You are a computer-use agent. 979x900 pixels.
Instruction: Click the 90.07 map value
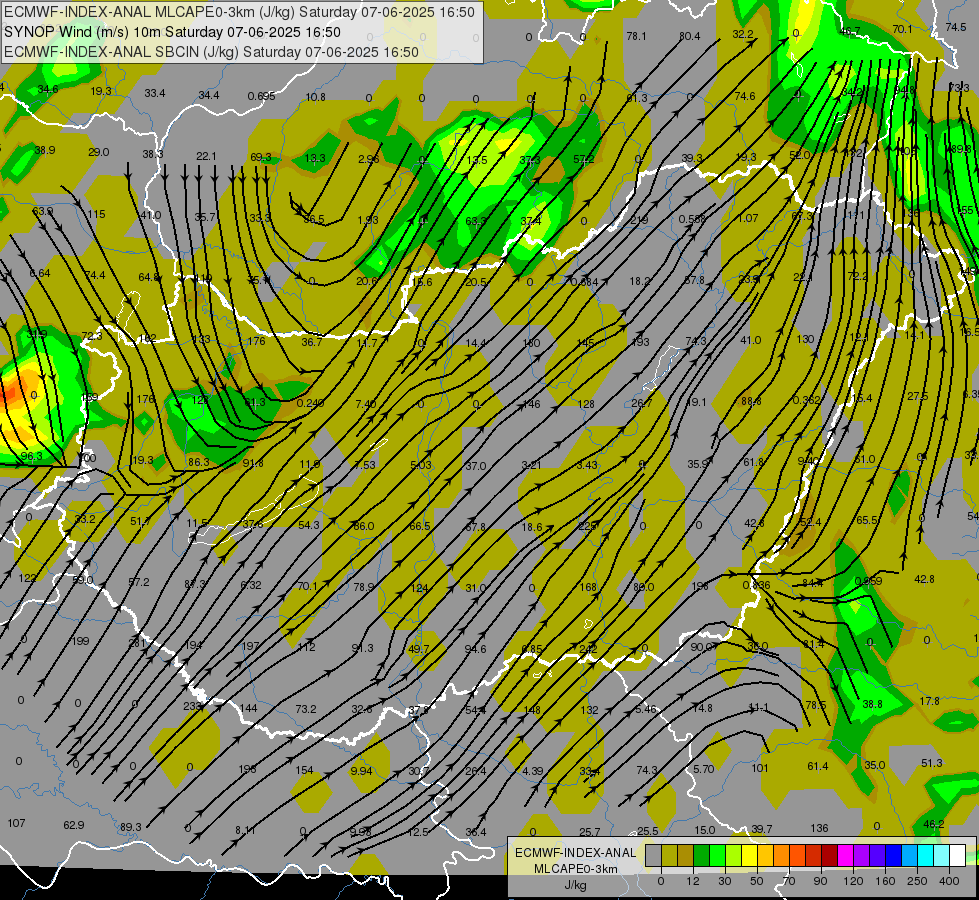point(703,647)
